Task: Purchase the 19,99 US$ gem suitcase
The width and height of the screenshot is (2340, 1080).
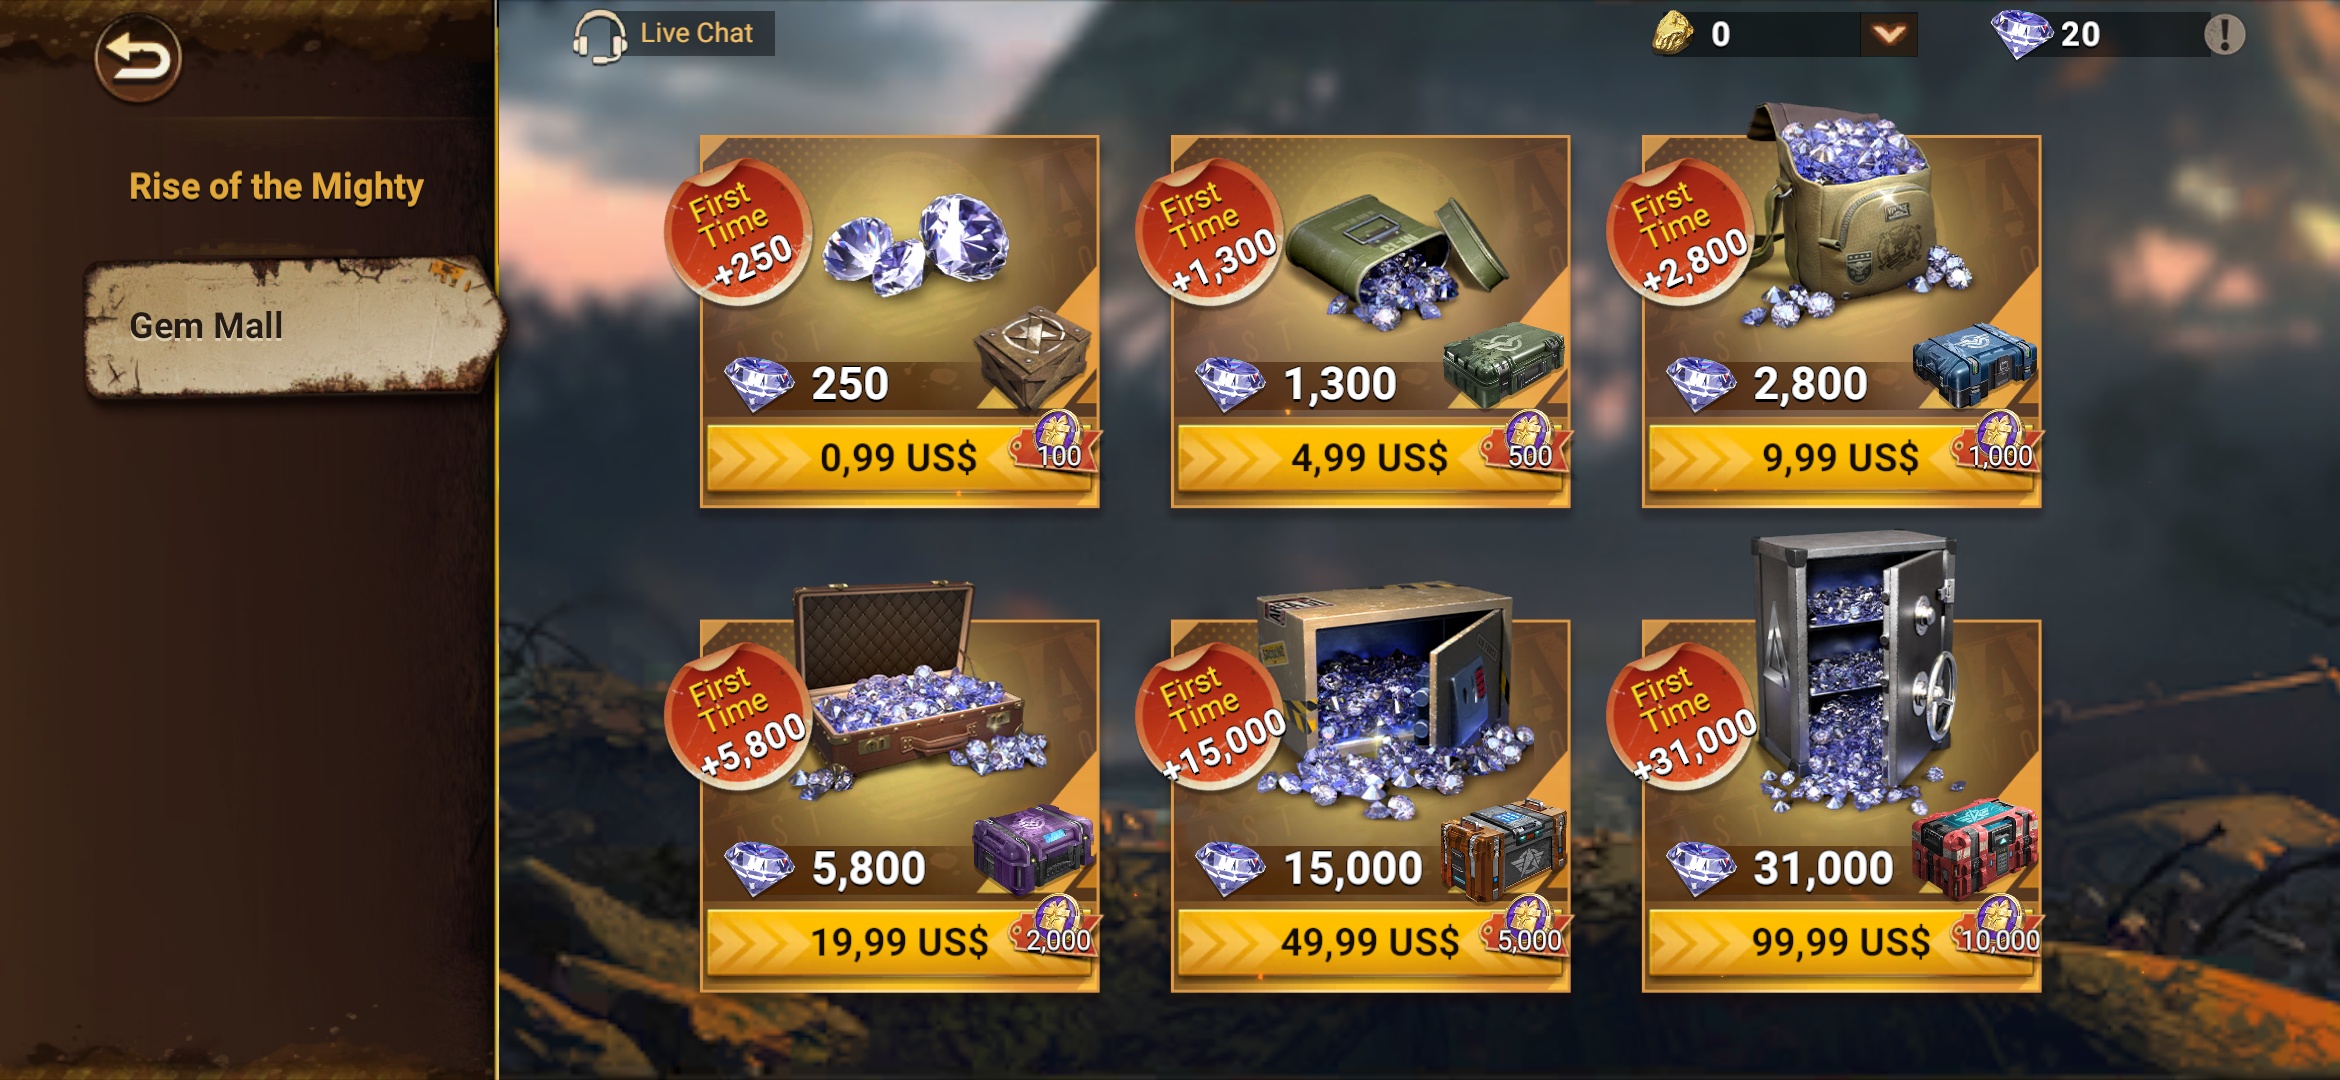Action: 897,942
